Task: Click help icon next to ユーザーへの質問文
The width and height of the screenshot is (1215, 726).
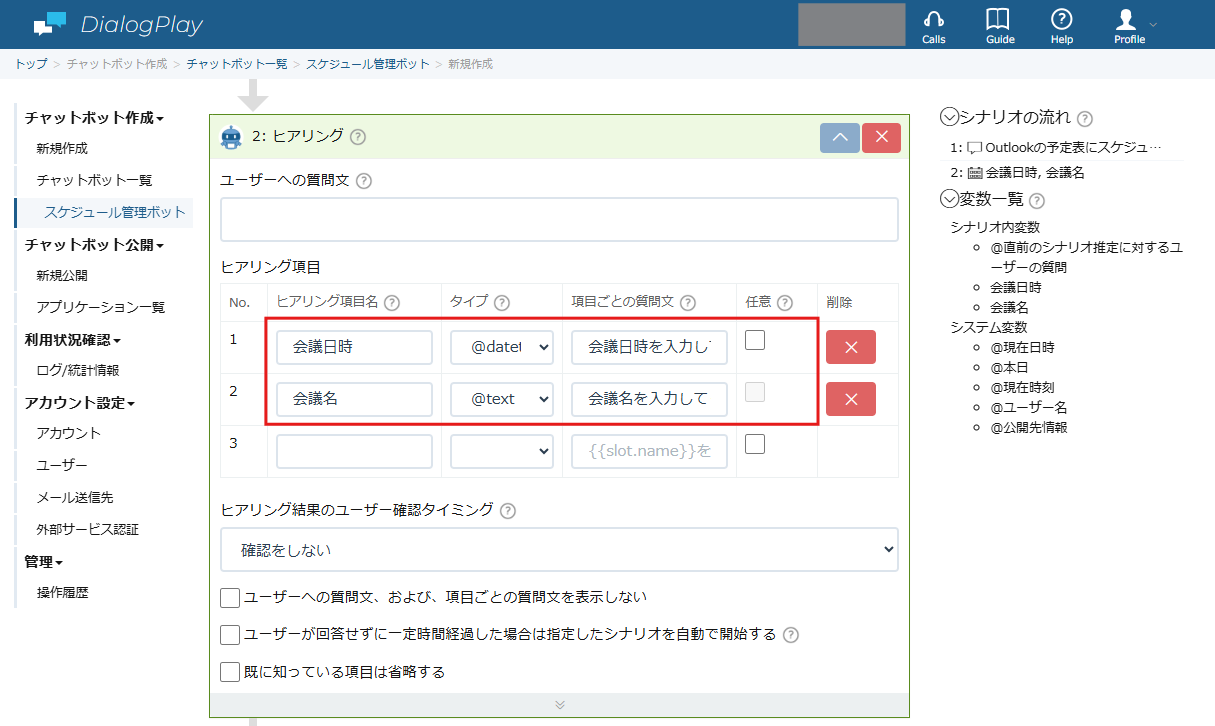Action: 364,181
